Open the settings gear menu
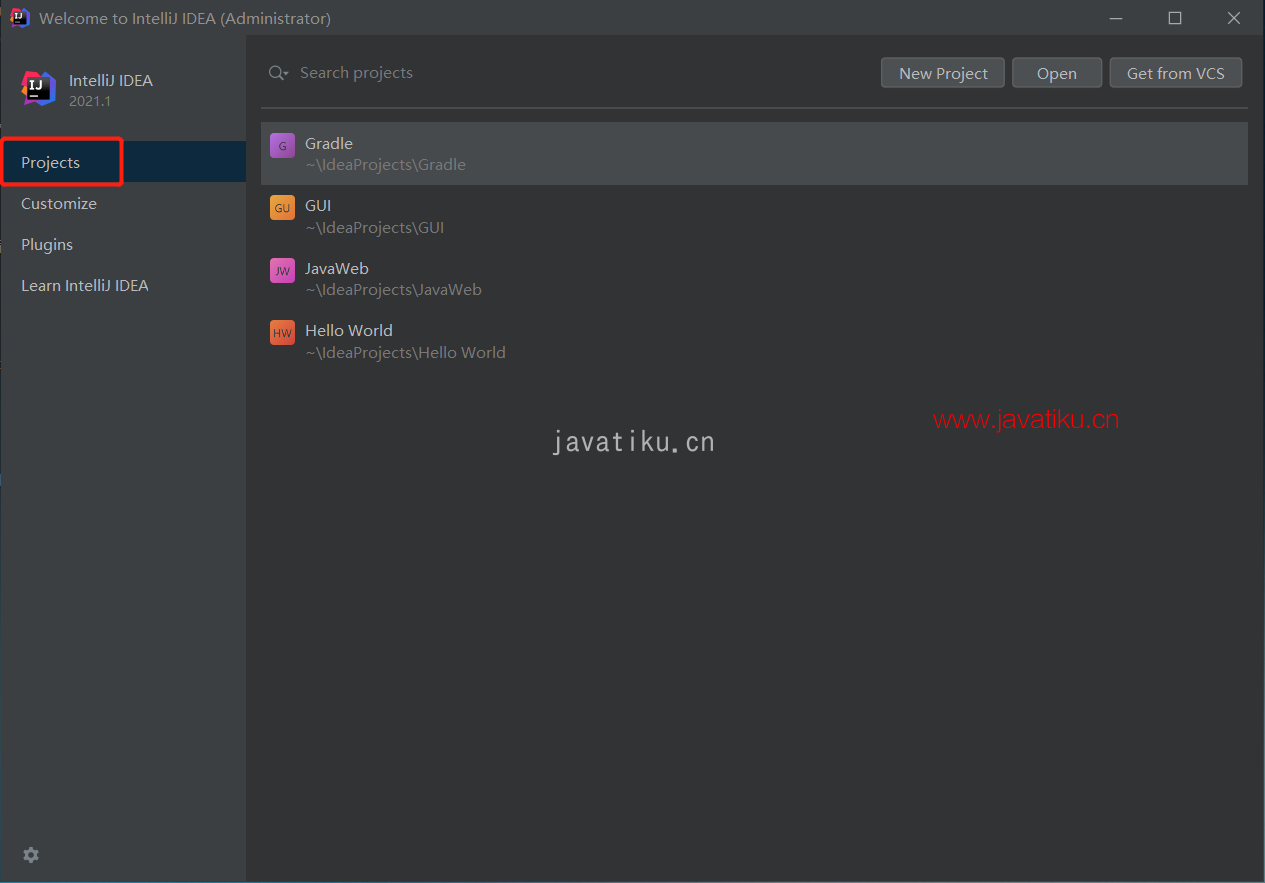The width and height of the screenshot is (1265, 883). (31, 855)
